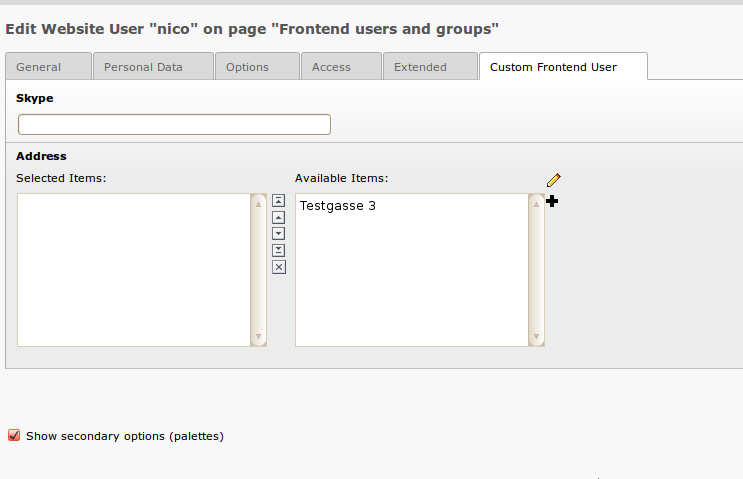This screenshot has height=479, width=743.
Task: Select Testgasse 3 in Available Items
Action: click(338, 206)
